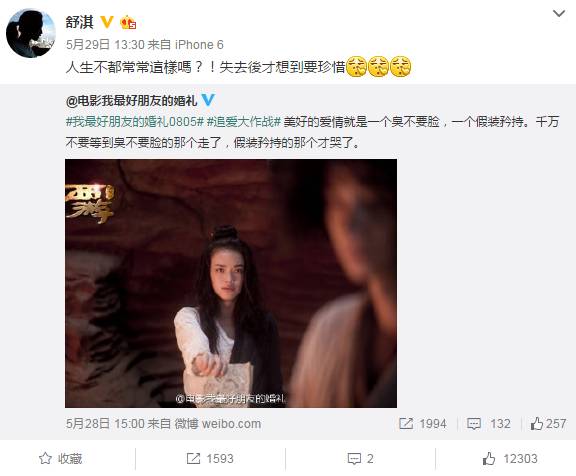Open the post timestamp 5月29日 13:30
This screenshot has width=576, height=476.
[x=105, y=45]
